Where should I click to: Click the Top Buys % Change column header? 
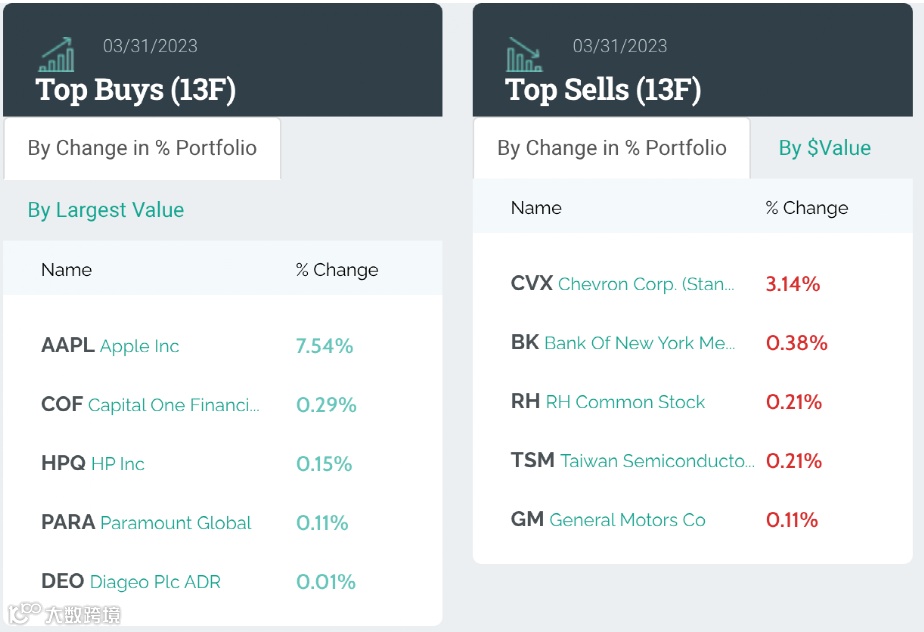(337, 269)
